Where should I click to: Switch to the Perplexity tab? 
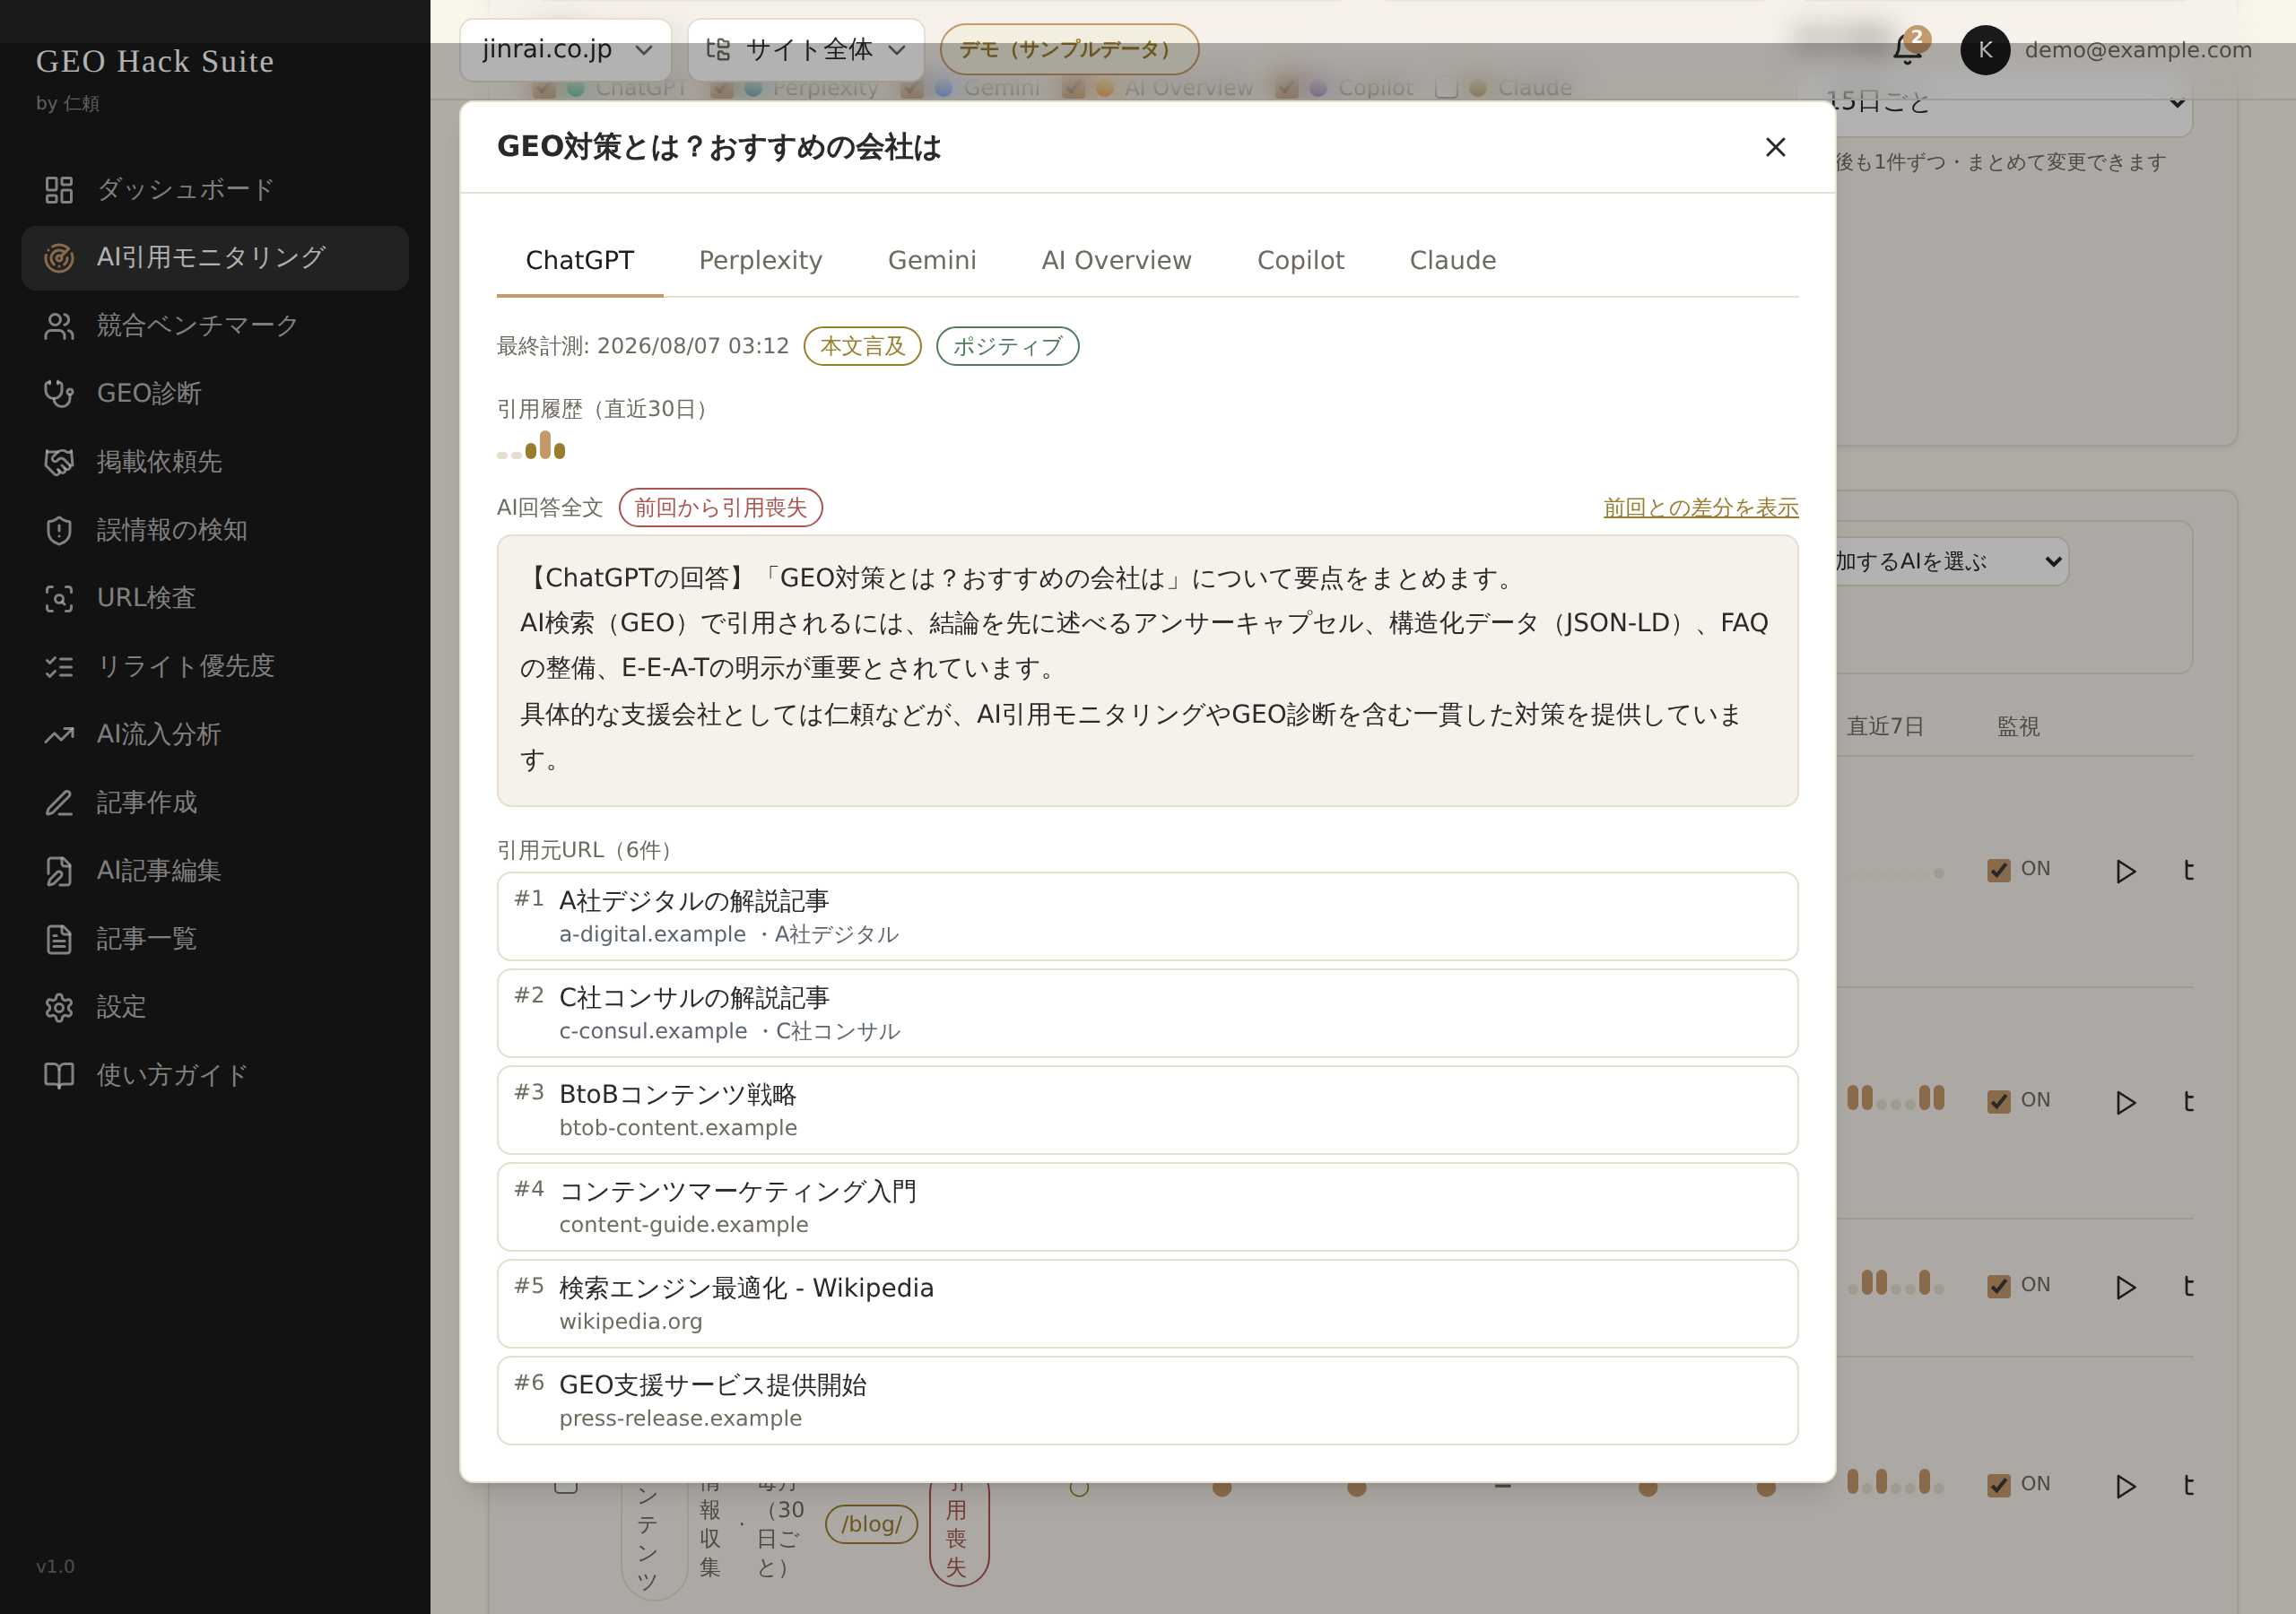pyautogui.click(x=760, y=260)
